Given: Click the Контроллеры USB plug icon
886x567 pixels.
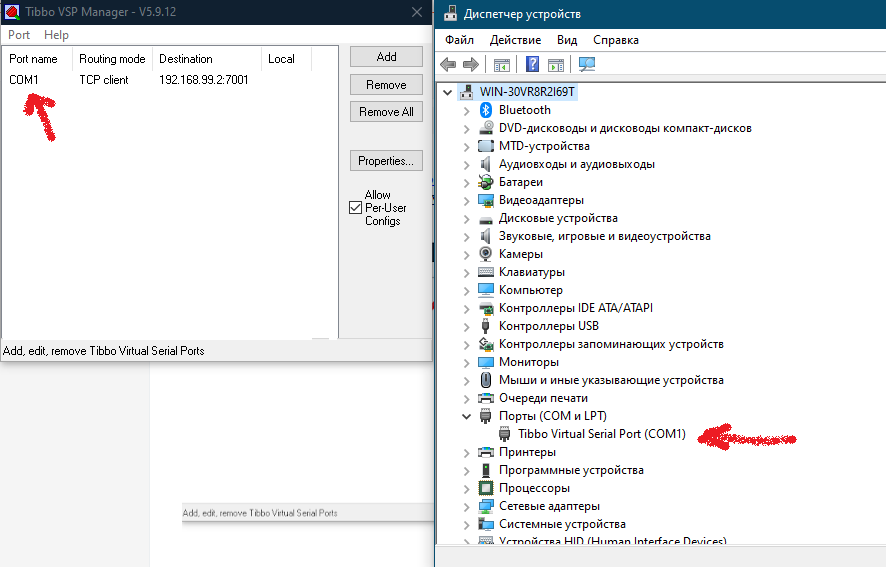Looking at the screenshot, I should click(x=485, y=326).
